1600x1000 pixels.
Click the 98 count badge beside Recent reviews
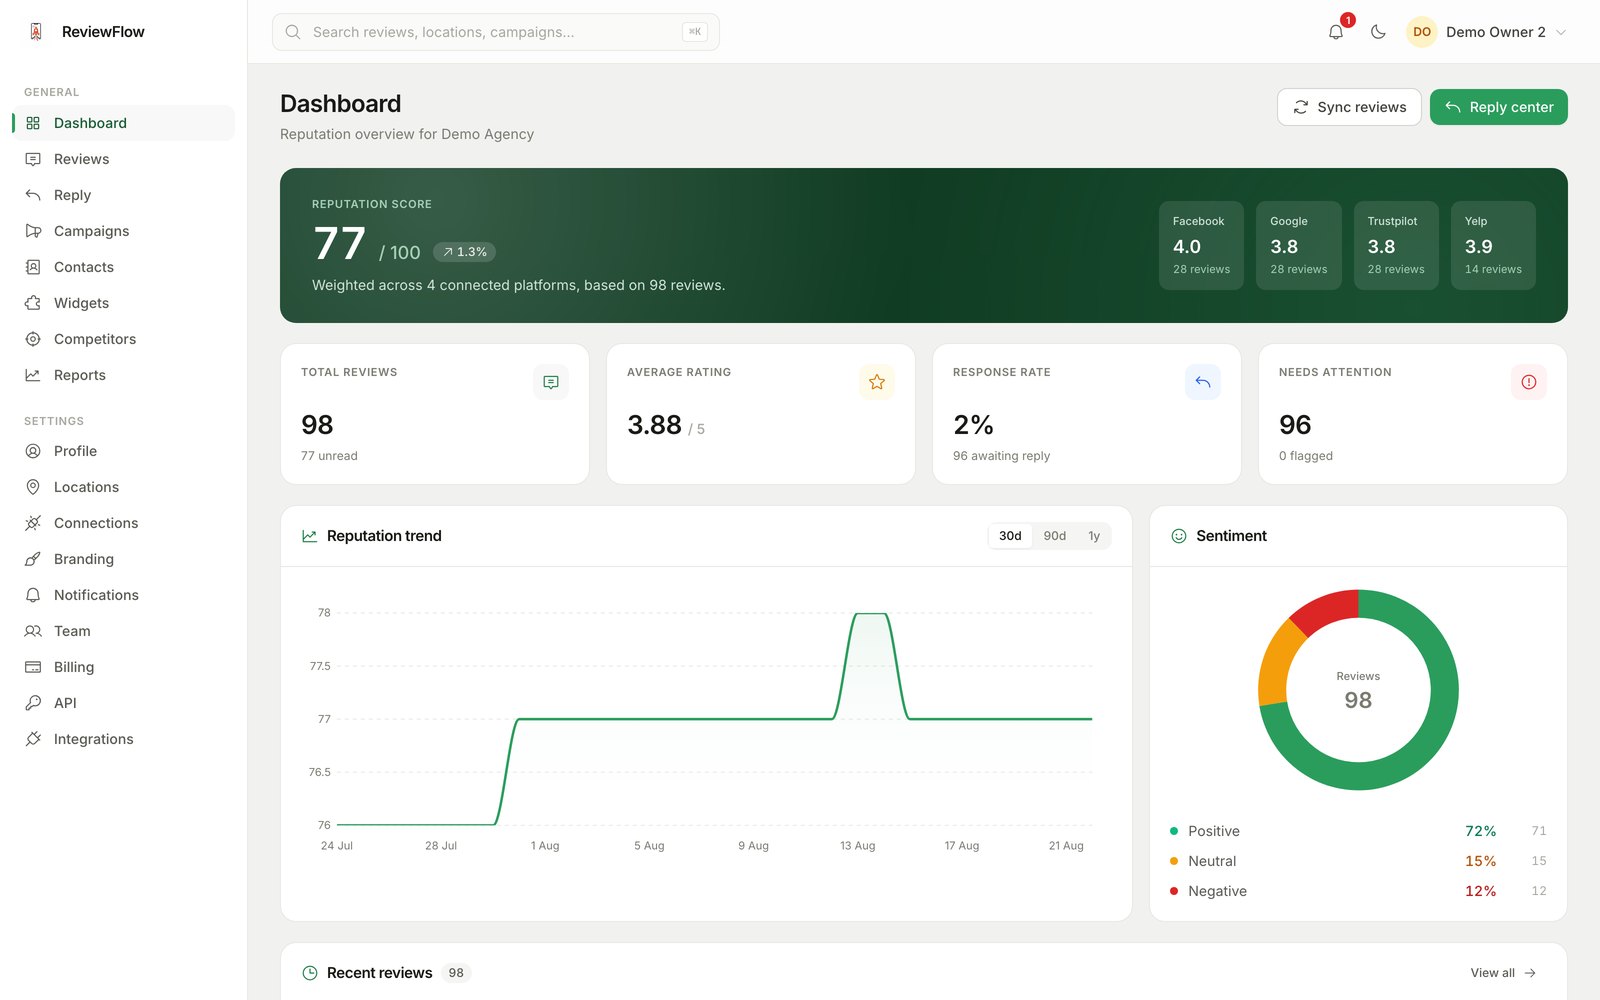click(456, 973)
